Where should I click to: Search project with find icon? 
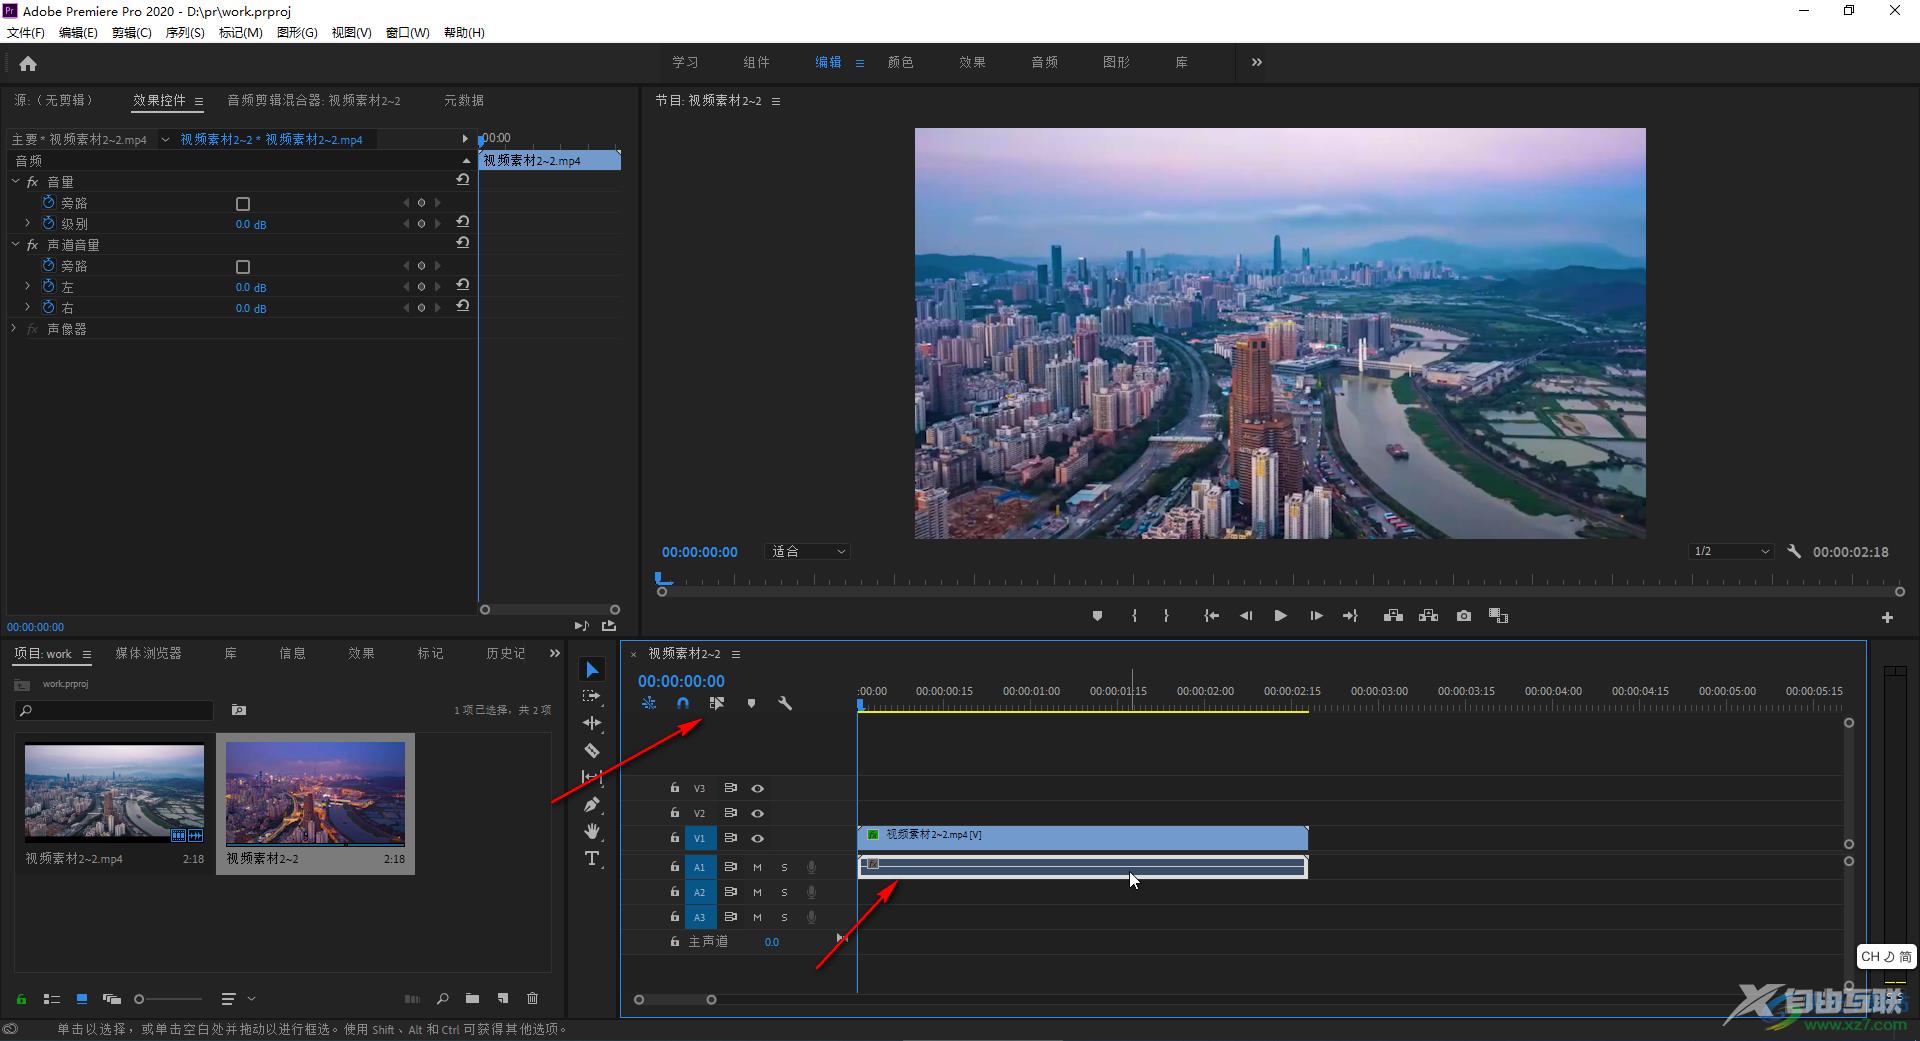[442, 998]
